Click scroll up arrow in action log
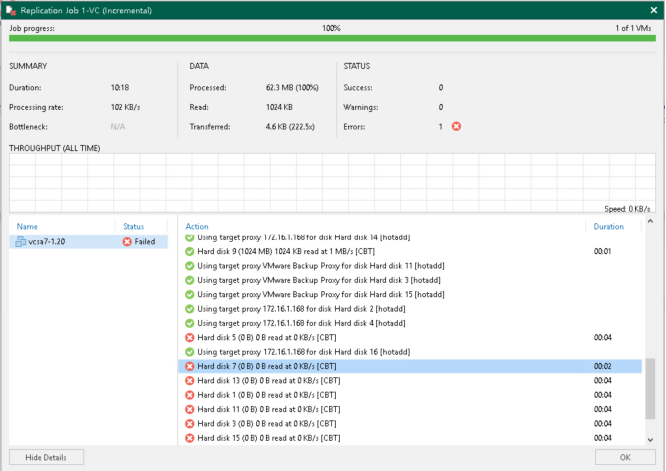666x471 pixels. point(650,221)
